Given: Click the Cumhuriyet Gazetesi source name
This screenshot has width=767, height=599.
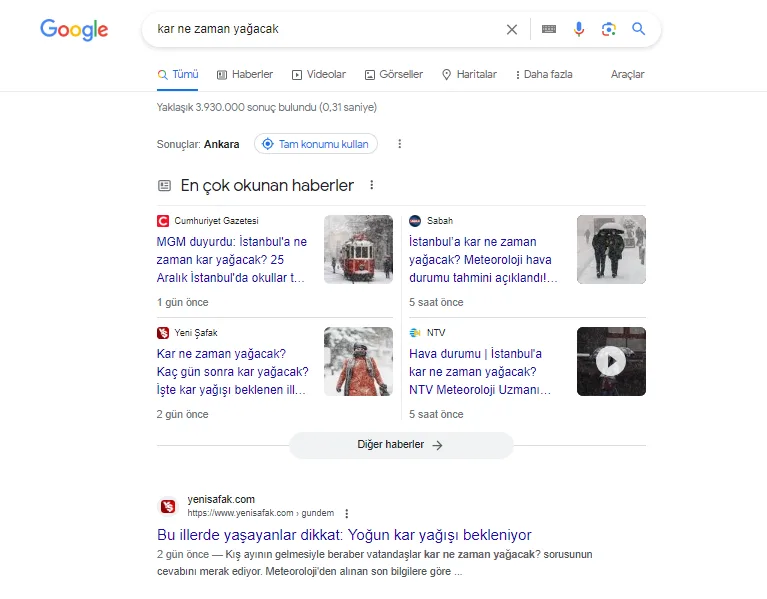Looking at the screenshot, I should coord(216,221).
